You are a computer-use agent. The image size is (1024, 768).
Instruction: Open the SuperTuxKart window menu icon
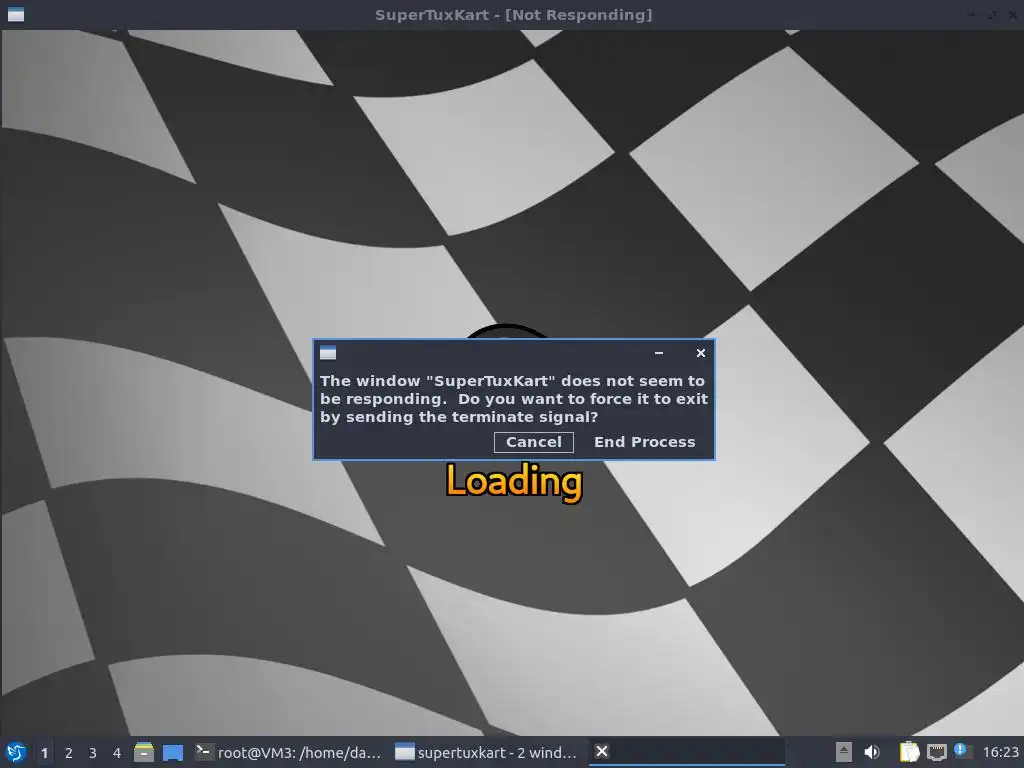[16, 14]
